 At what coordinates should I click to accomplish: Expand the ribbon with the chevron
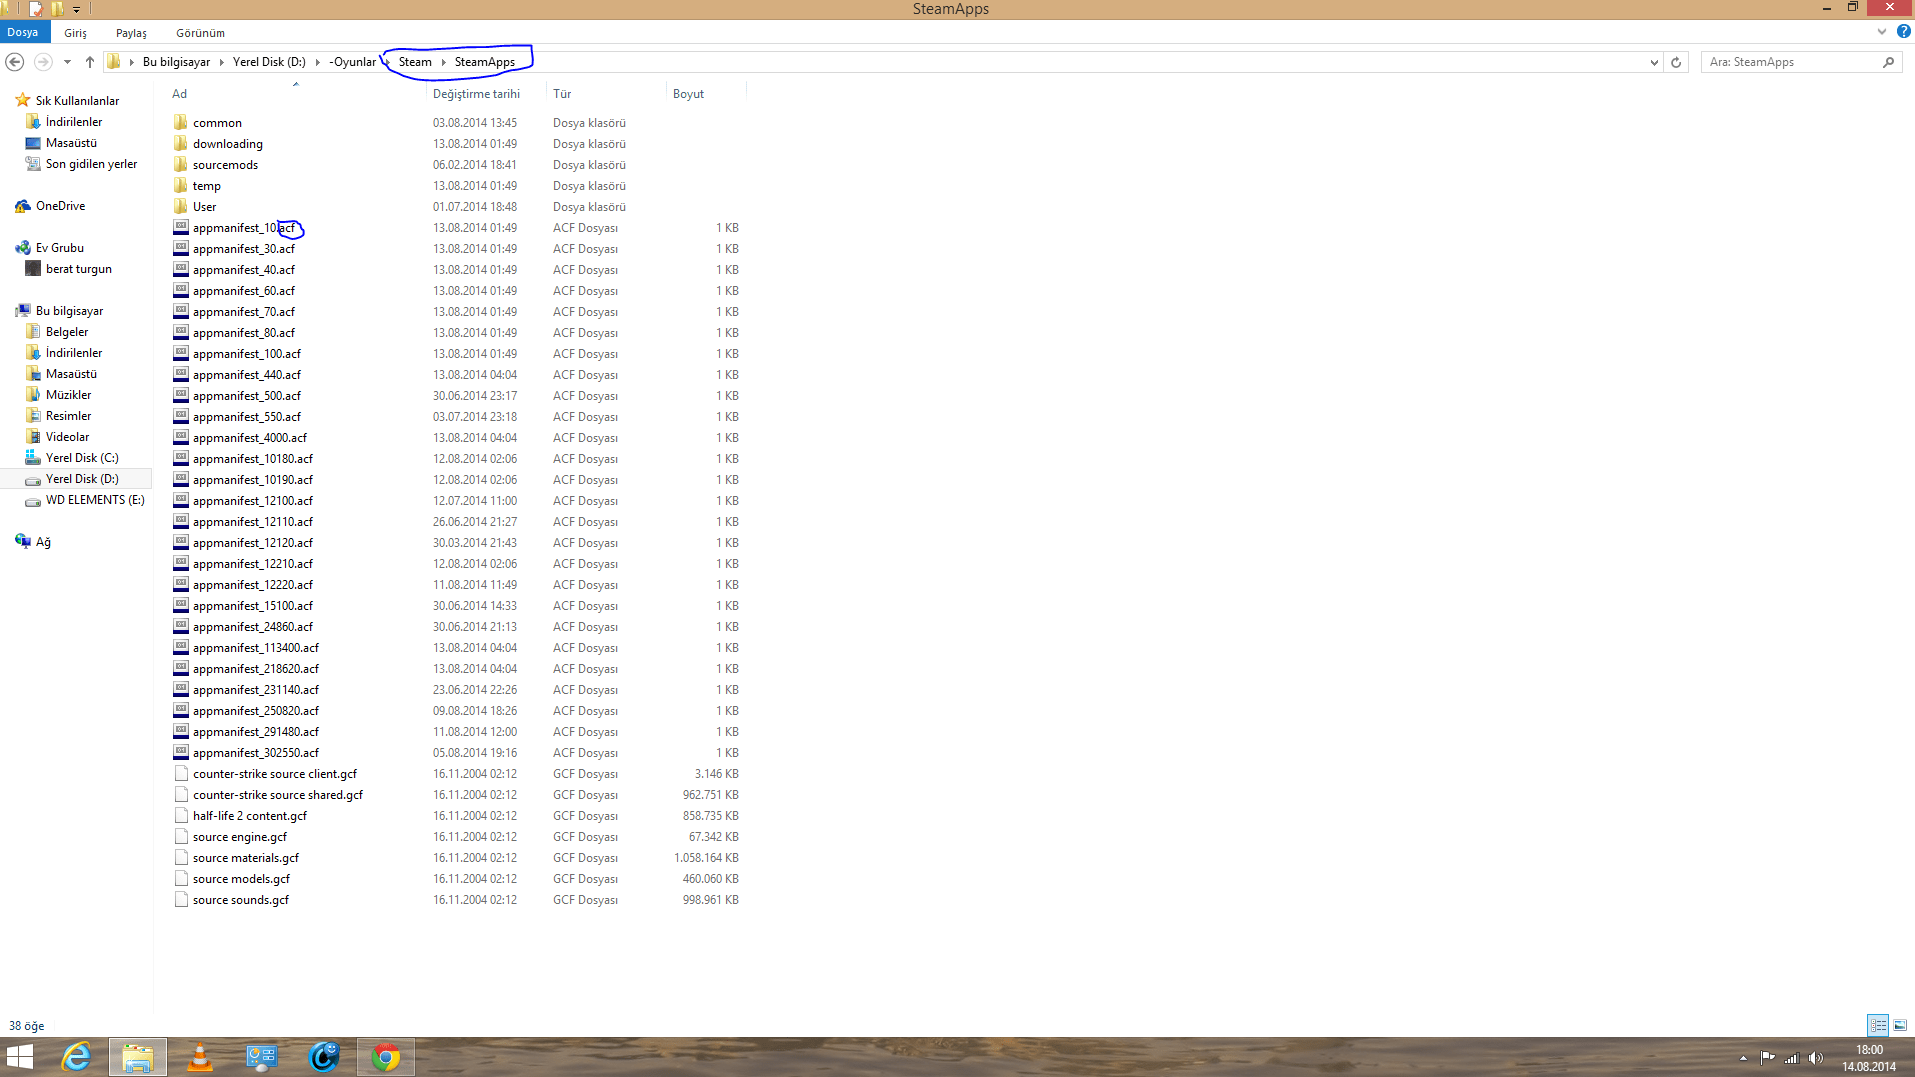1882,32
